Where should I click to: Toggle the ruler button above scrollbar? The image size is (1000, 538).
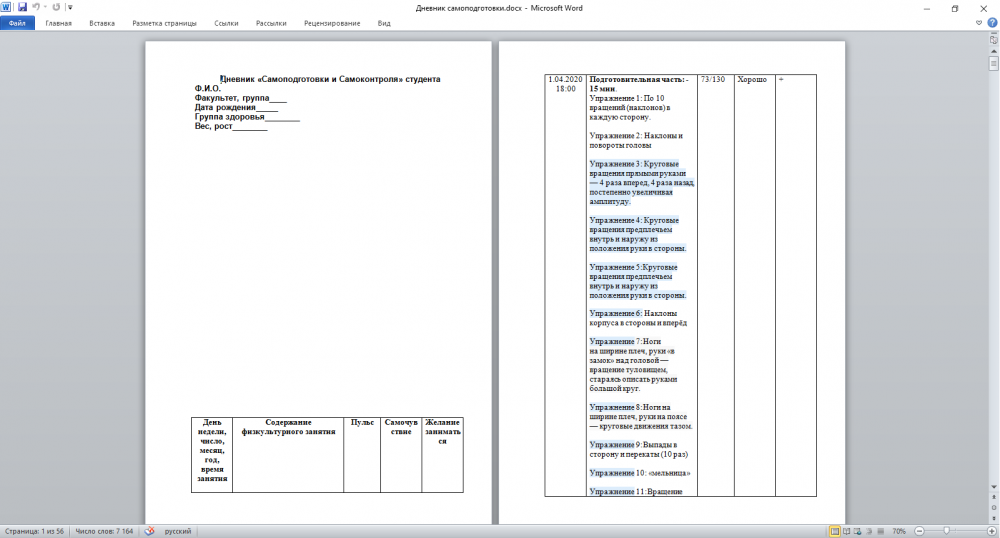(994, 40)
